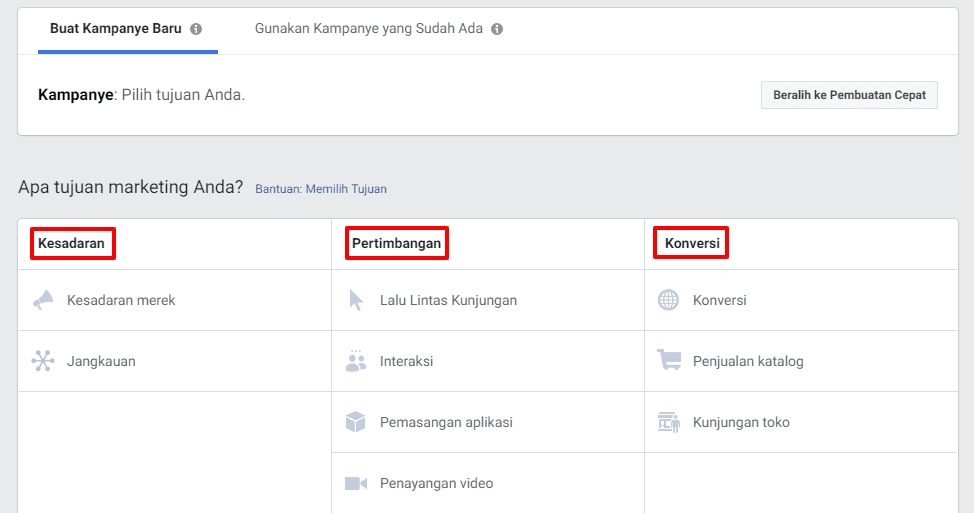The height and width of the screenshot is (513, 974).
Task: Switch to Buat Kampanye Baru tab
Action: [x=116, y=29]
